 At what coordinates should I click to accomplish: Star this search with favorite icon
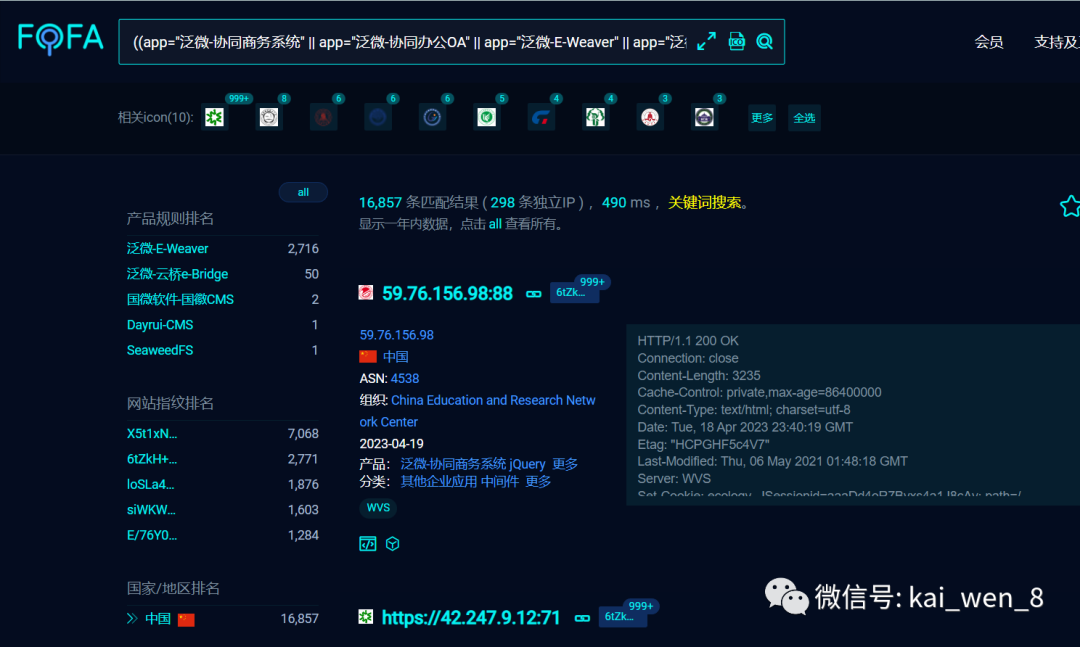(x=1070, y=206)
